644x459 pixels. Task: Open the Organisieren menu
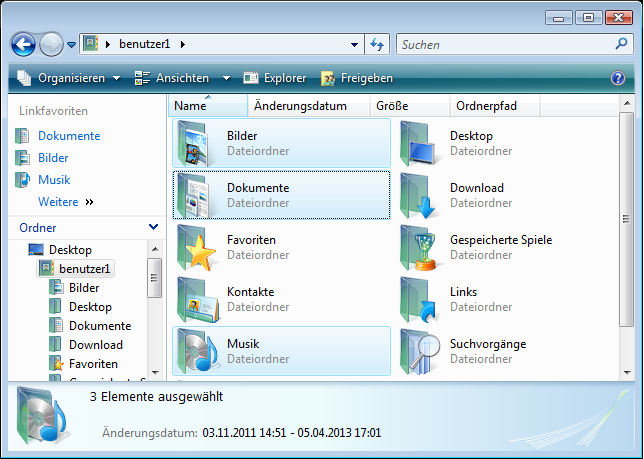tap(69, 78)
